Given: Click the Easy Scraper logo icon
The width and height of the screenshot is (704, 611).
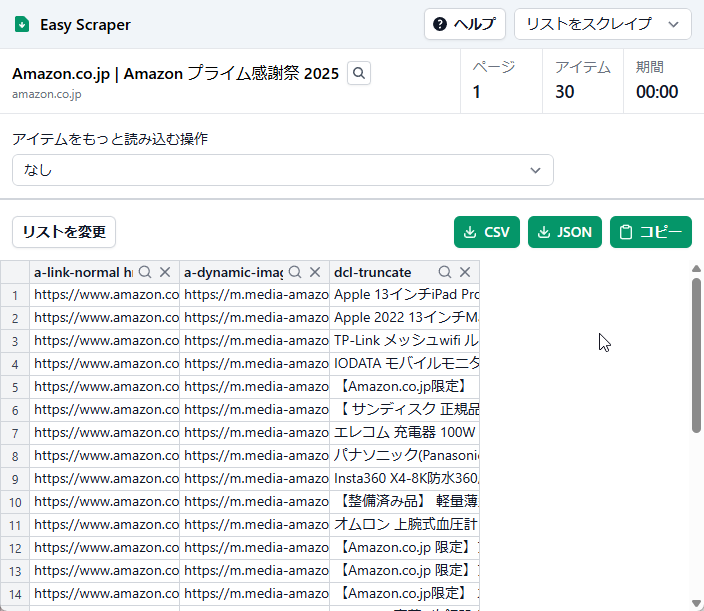Looking at the screenshot, I should point(22,24).
